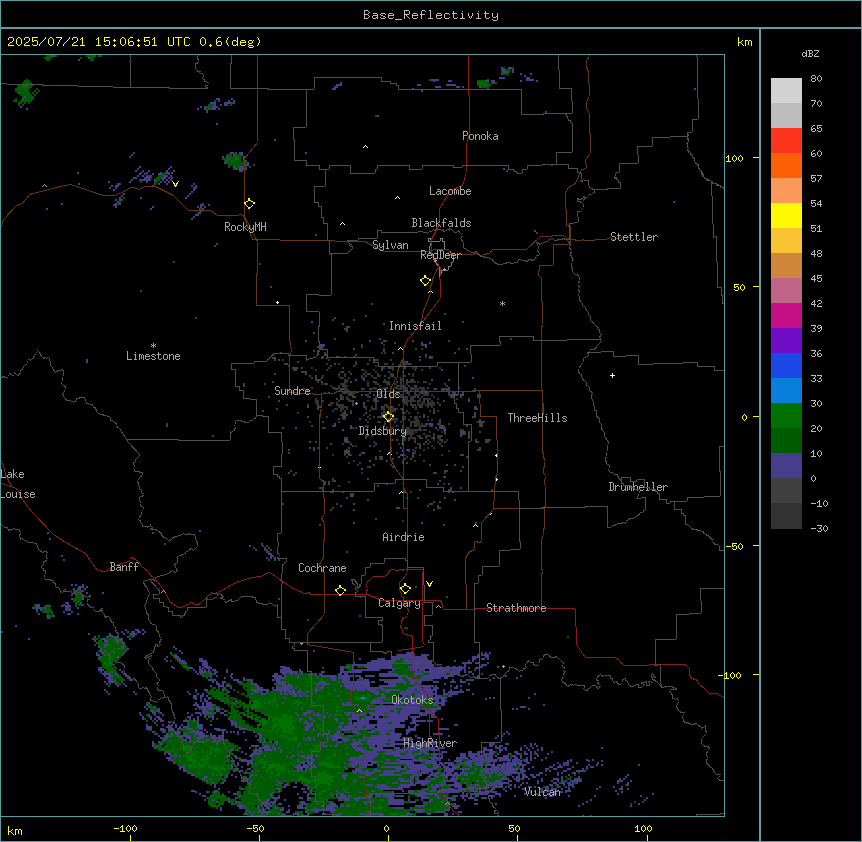The height and width of the screenshot is (842, 862).
Task: Select the orange 60 dBZ legend swatch
Action: click(x=786, y=165)
